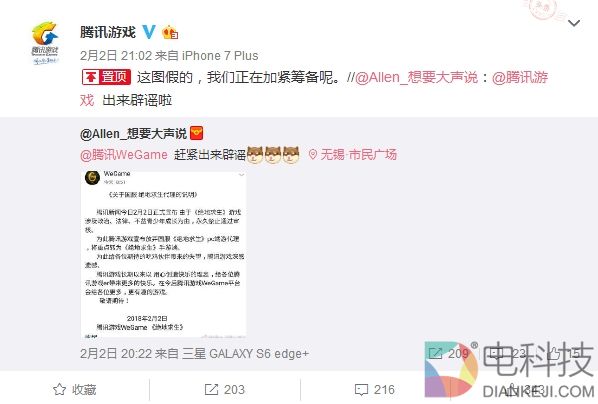Click the membership crown badge icon

pyautogui.click(x=170, y=32)
